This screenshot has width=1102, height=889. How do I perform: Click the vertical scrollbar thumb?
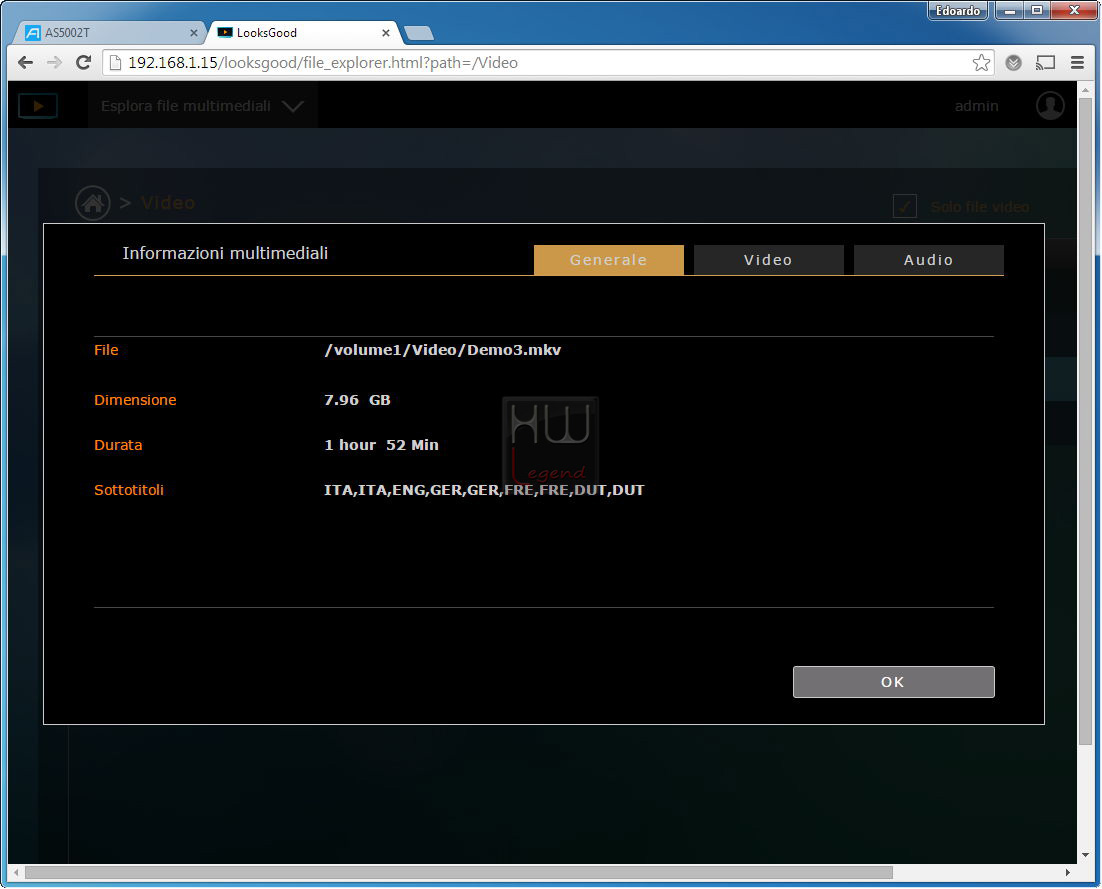pos(1085,420)
